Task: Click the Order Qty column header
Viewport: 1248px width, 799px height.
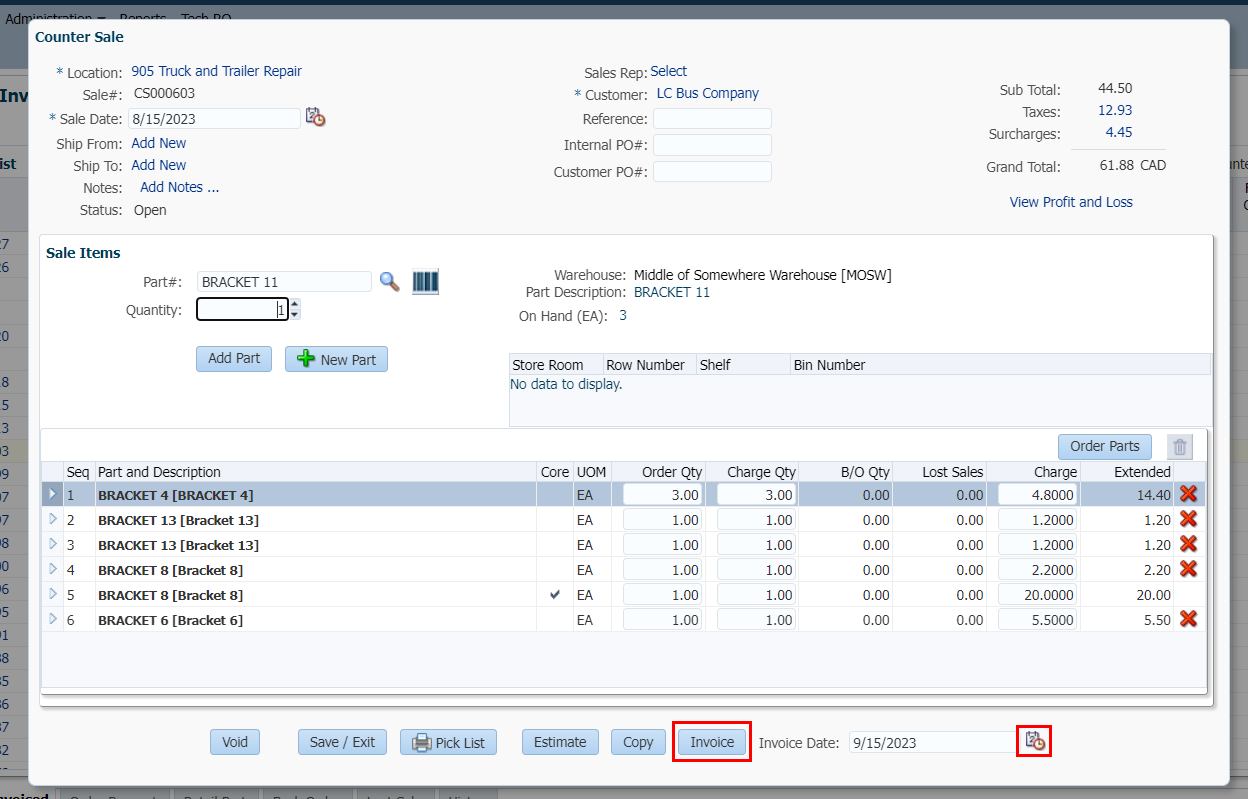Action: pyautogui.click(x=658, y=472)
